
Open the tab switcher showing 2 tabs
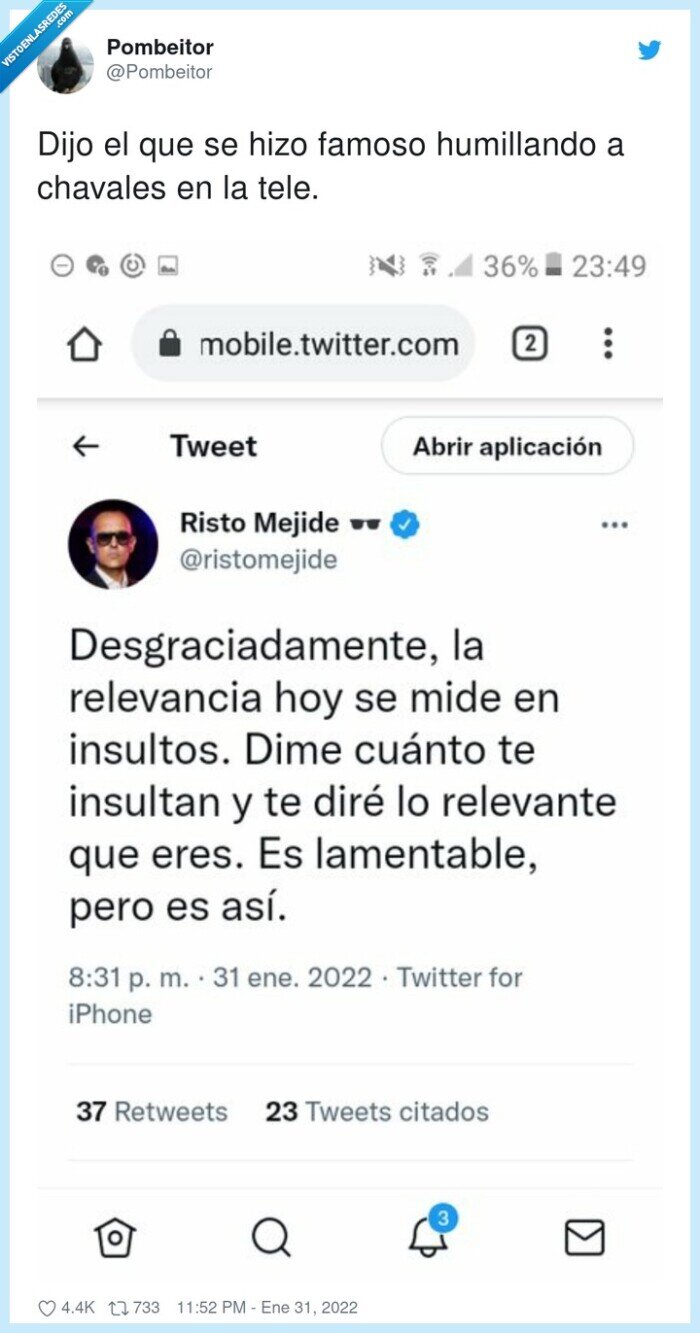pyautogui.click(x=531, y=343)
